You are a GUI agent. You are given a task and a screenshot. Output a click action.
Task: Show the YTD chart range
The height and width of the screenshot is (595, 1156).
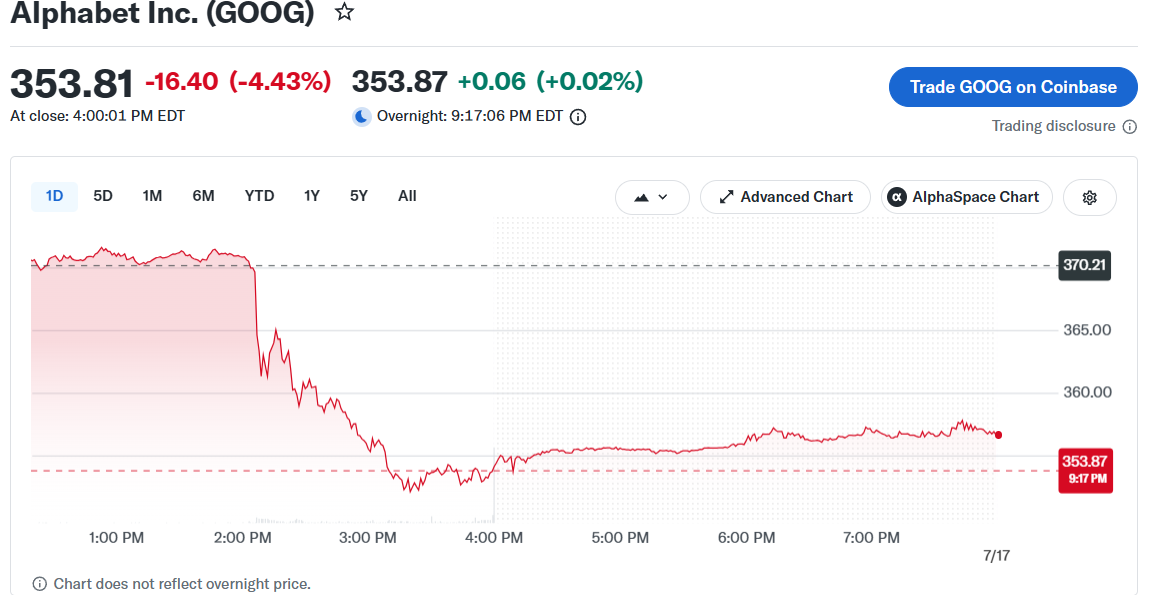coord(260,196)
